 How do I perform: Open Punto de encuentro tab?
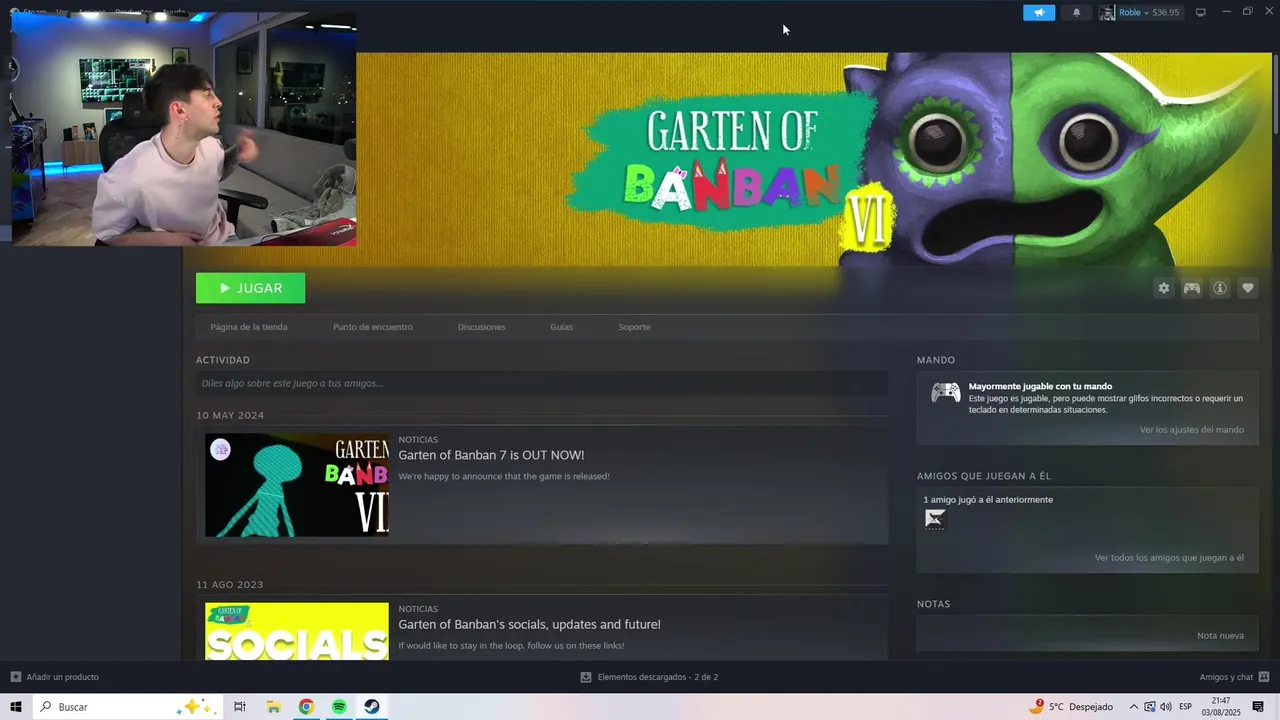pyautogui.click(x=373, y=327)
